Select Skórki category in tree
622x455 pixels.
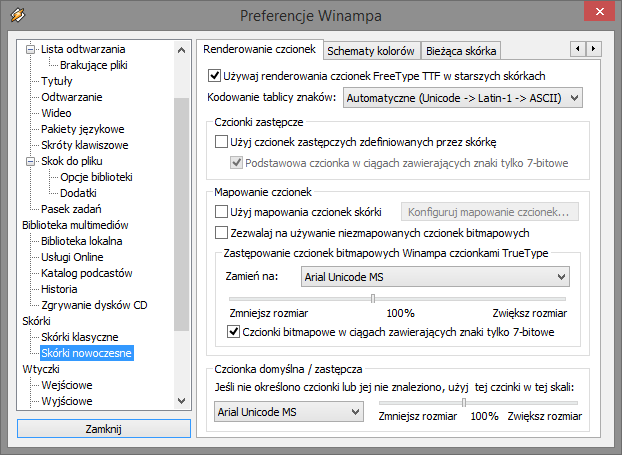point(36,321)
